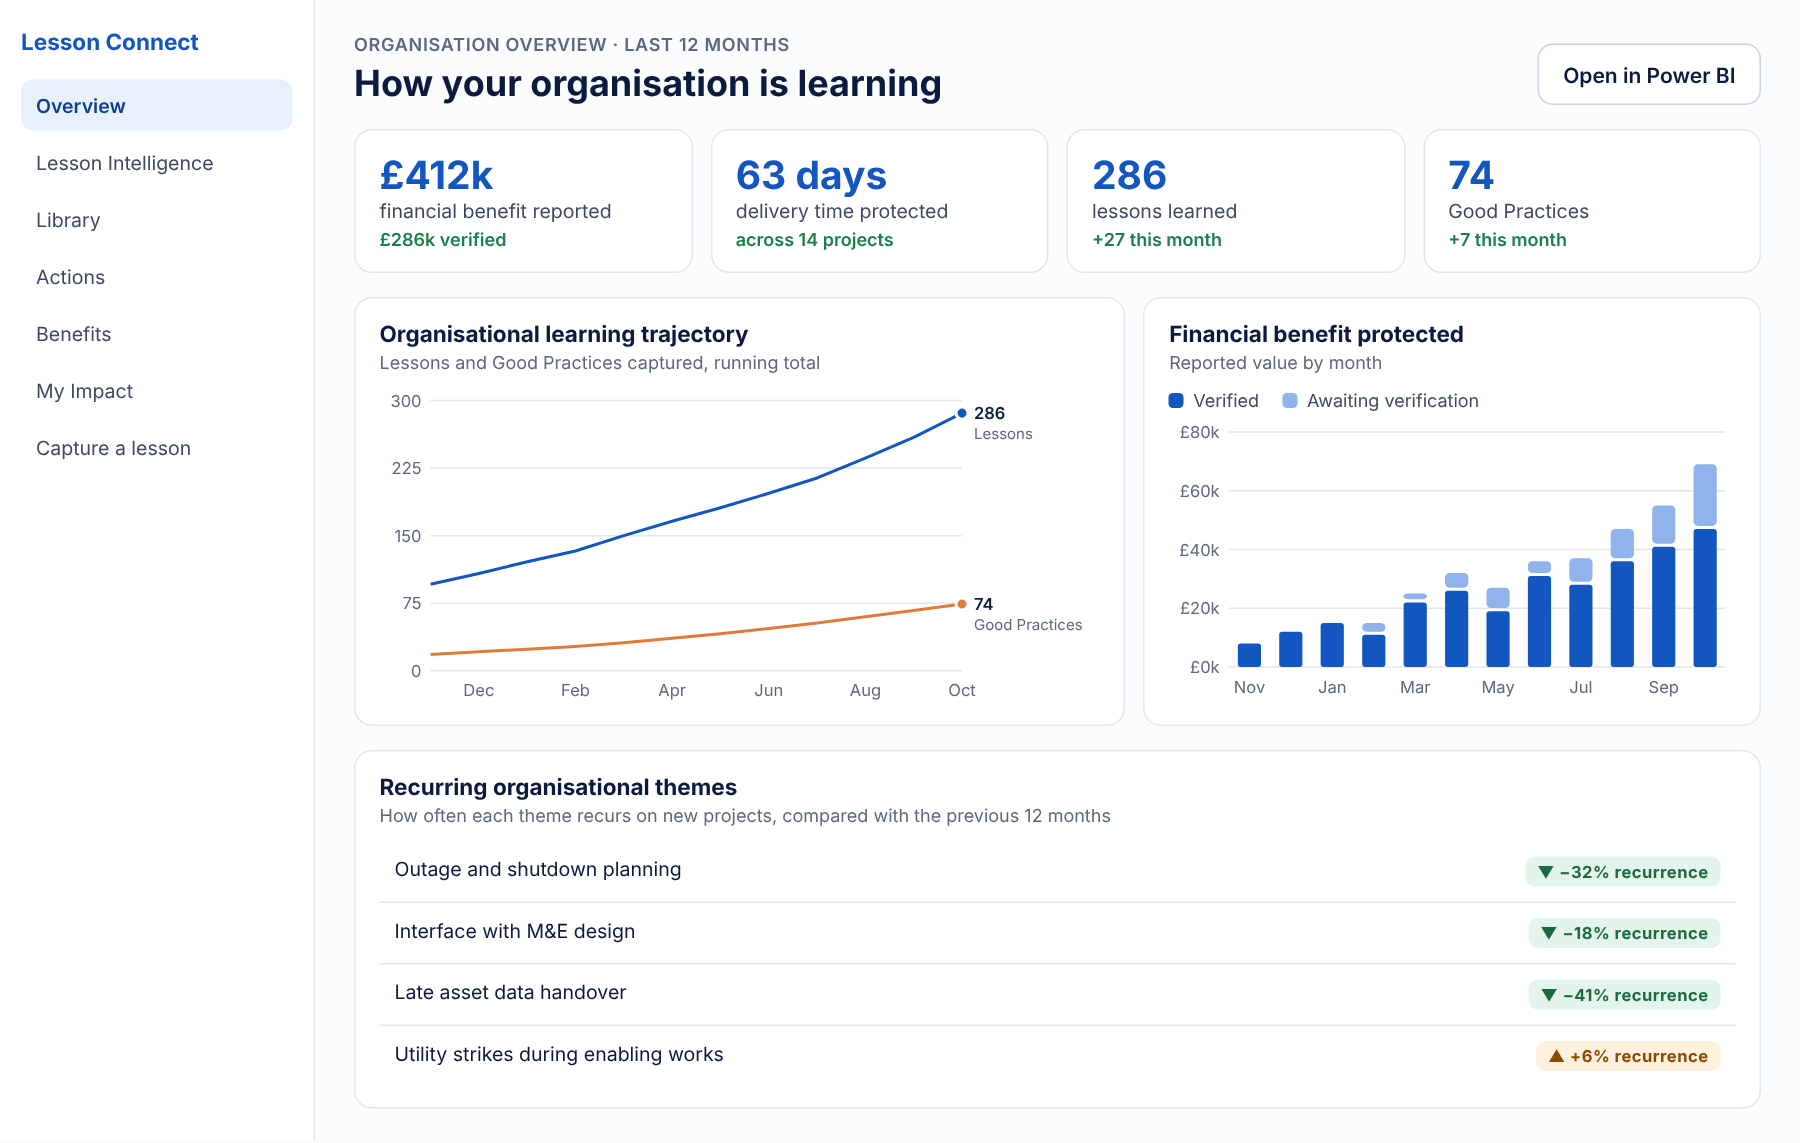
Task: Click the Lesson Connect logo link
Action: [x=110, y=42]
